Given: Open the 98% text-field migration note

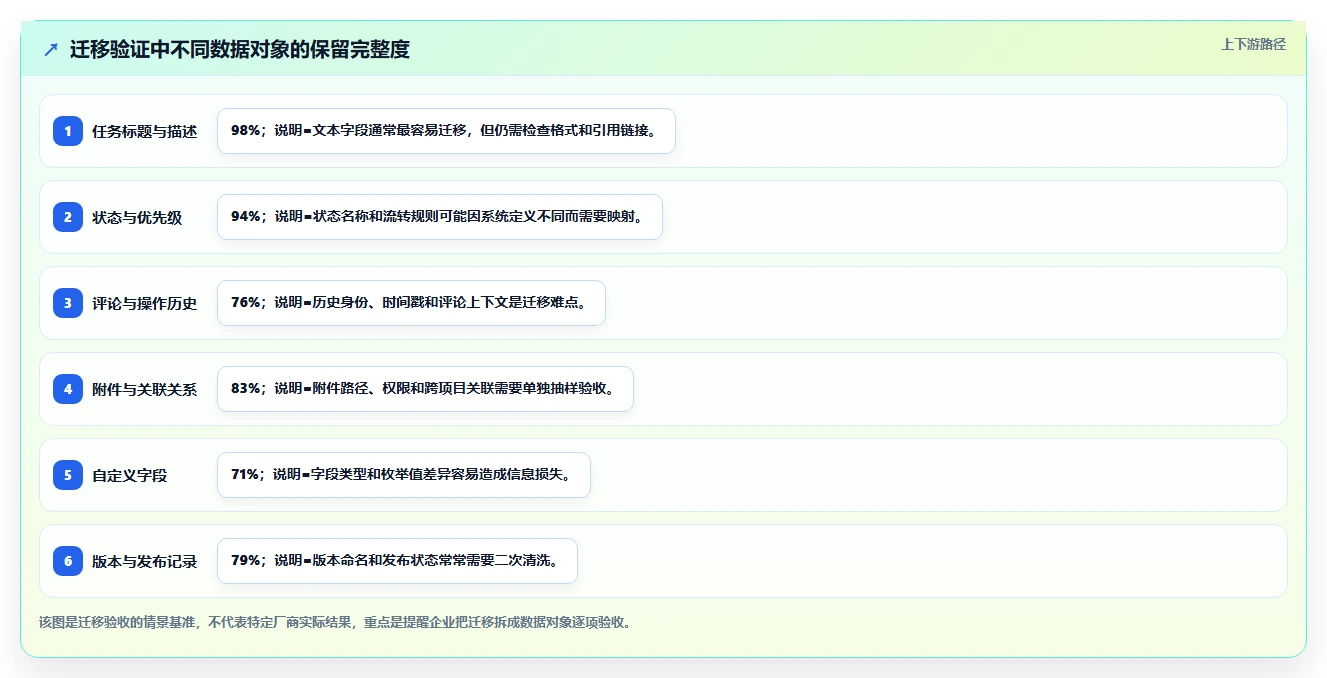Looking at the screenshot, I should (446, 131).
